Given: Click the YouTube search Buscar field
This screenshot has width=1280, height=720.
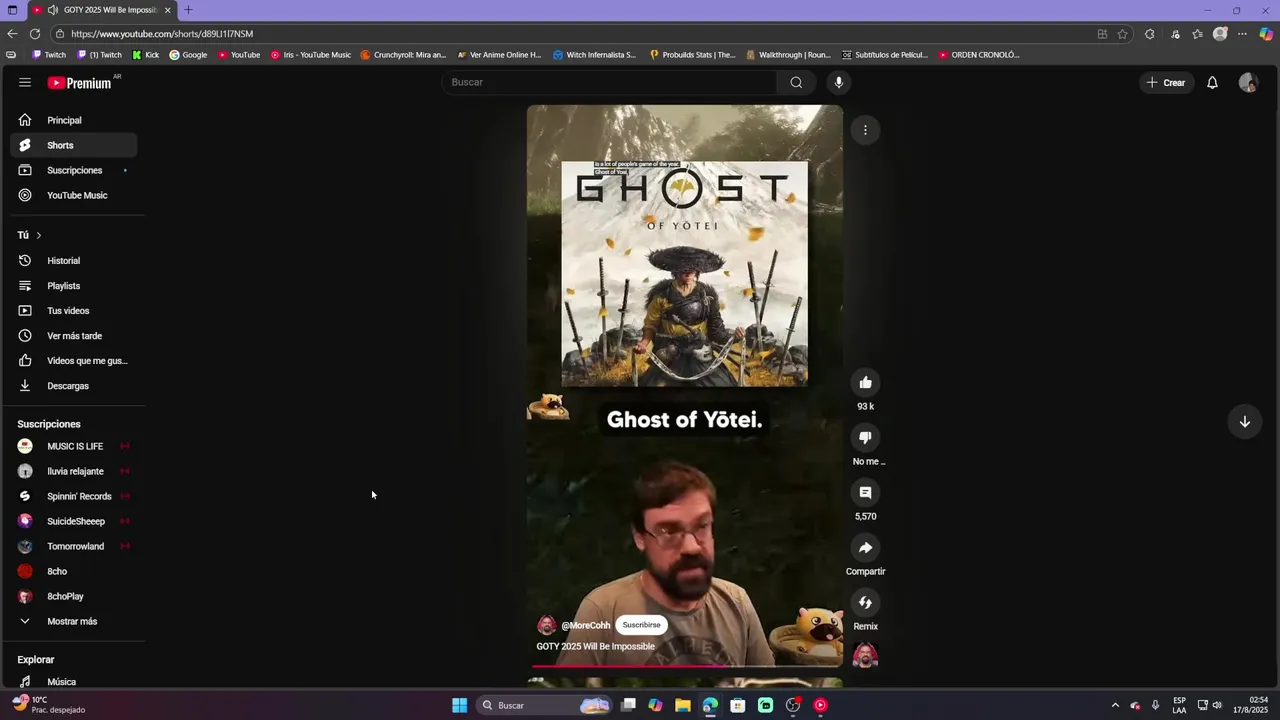Looking at the screenshot, I should pos(609,83).
